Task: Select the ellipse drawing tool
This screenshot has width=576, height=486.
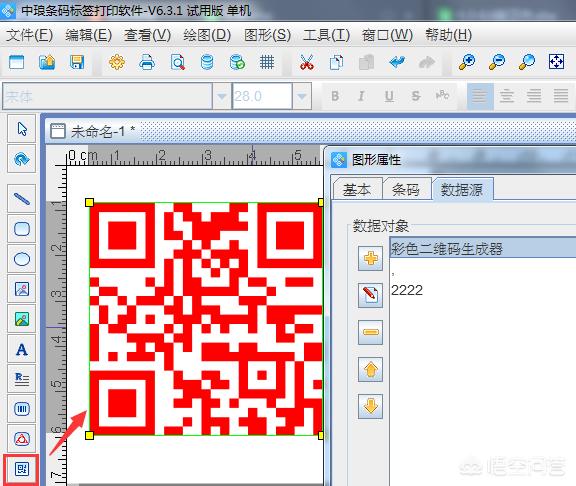Action: 22,259
